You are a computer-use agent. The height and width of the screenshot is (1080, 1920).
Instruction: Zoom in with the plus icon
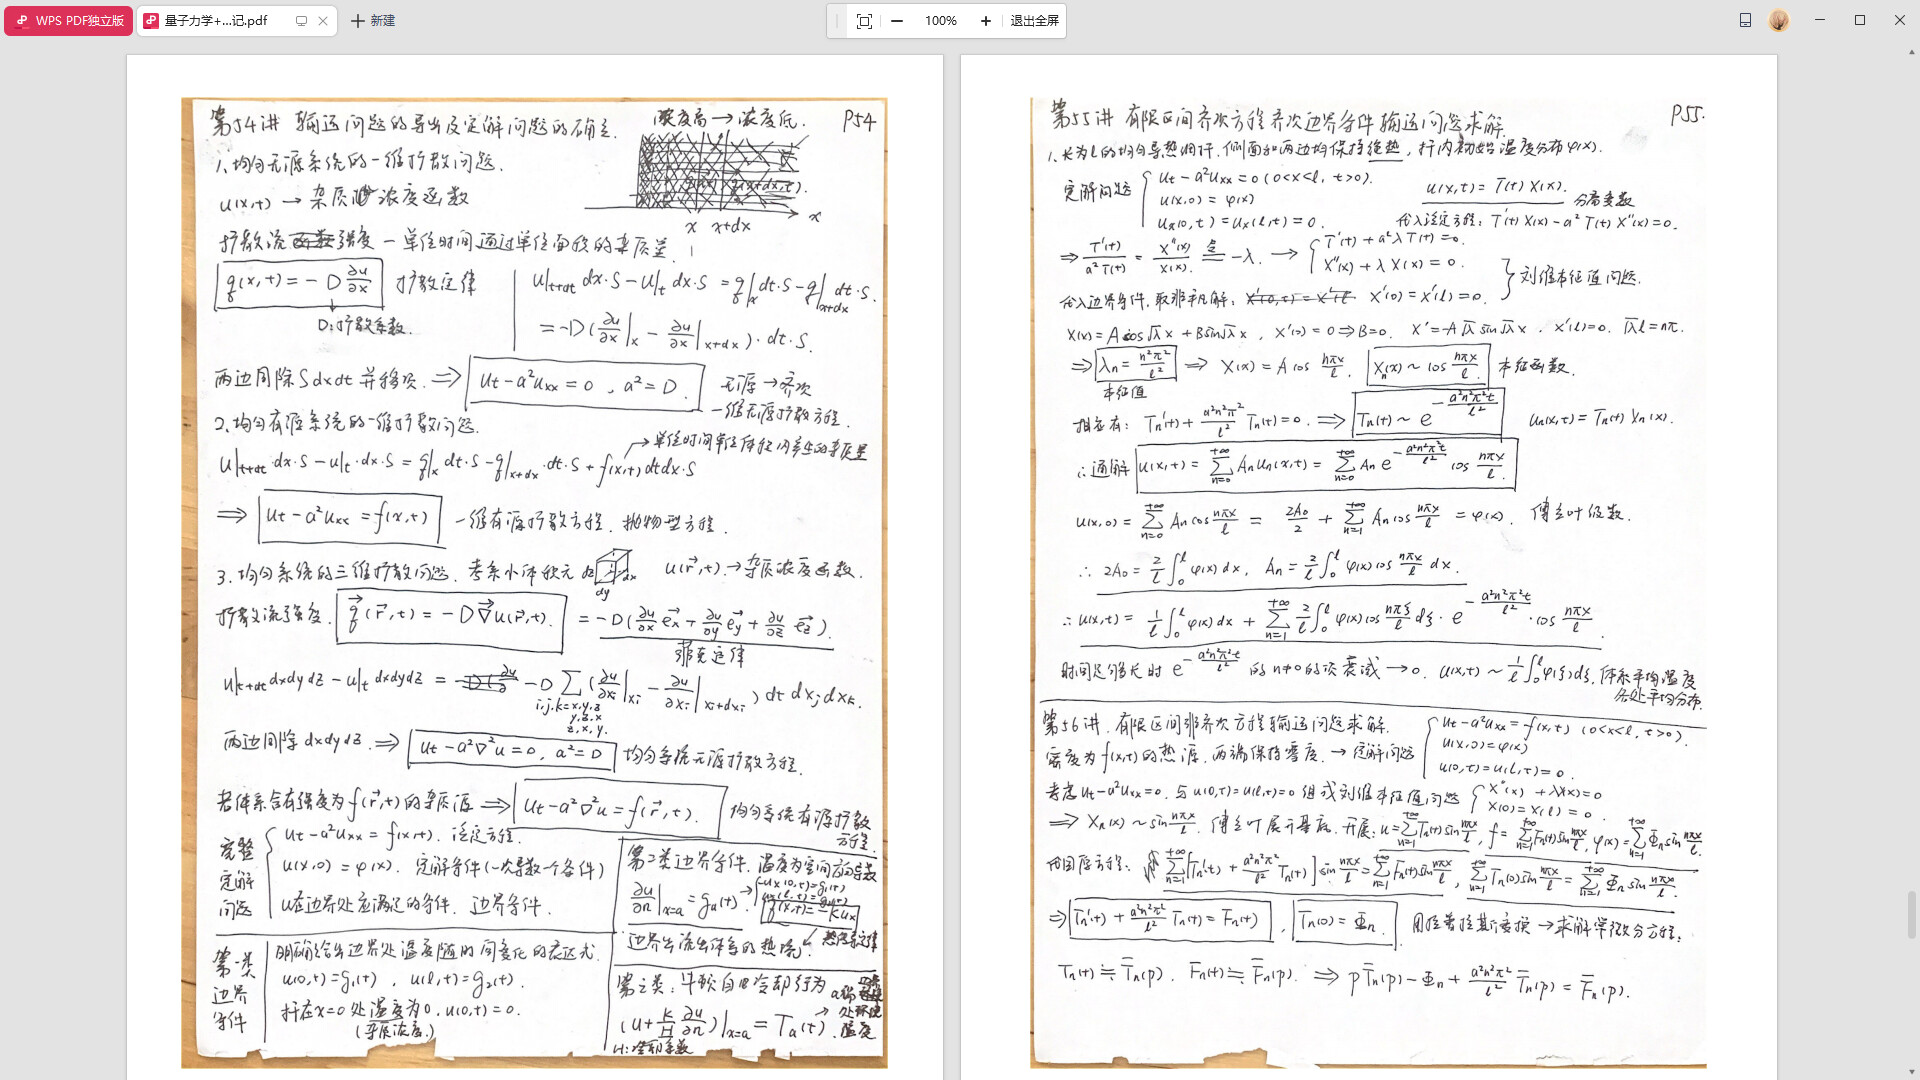(x=986, y=21)
